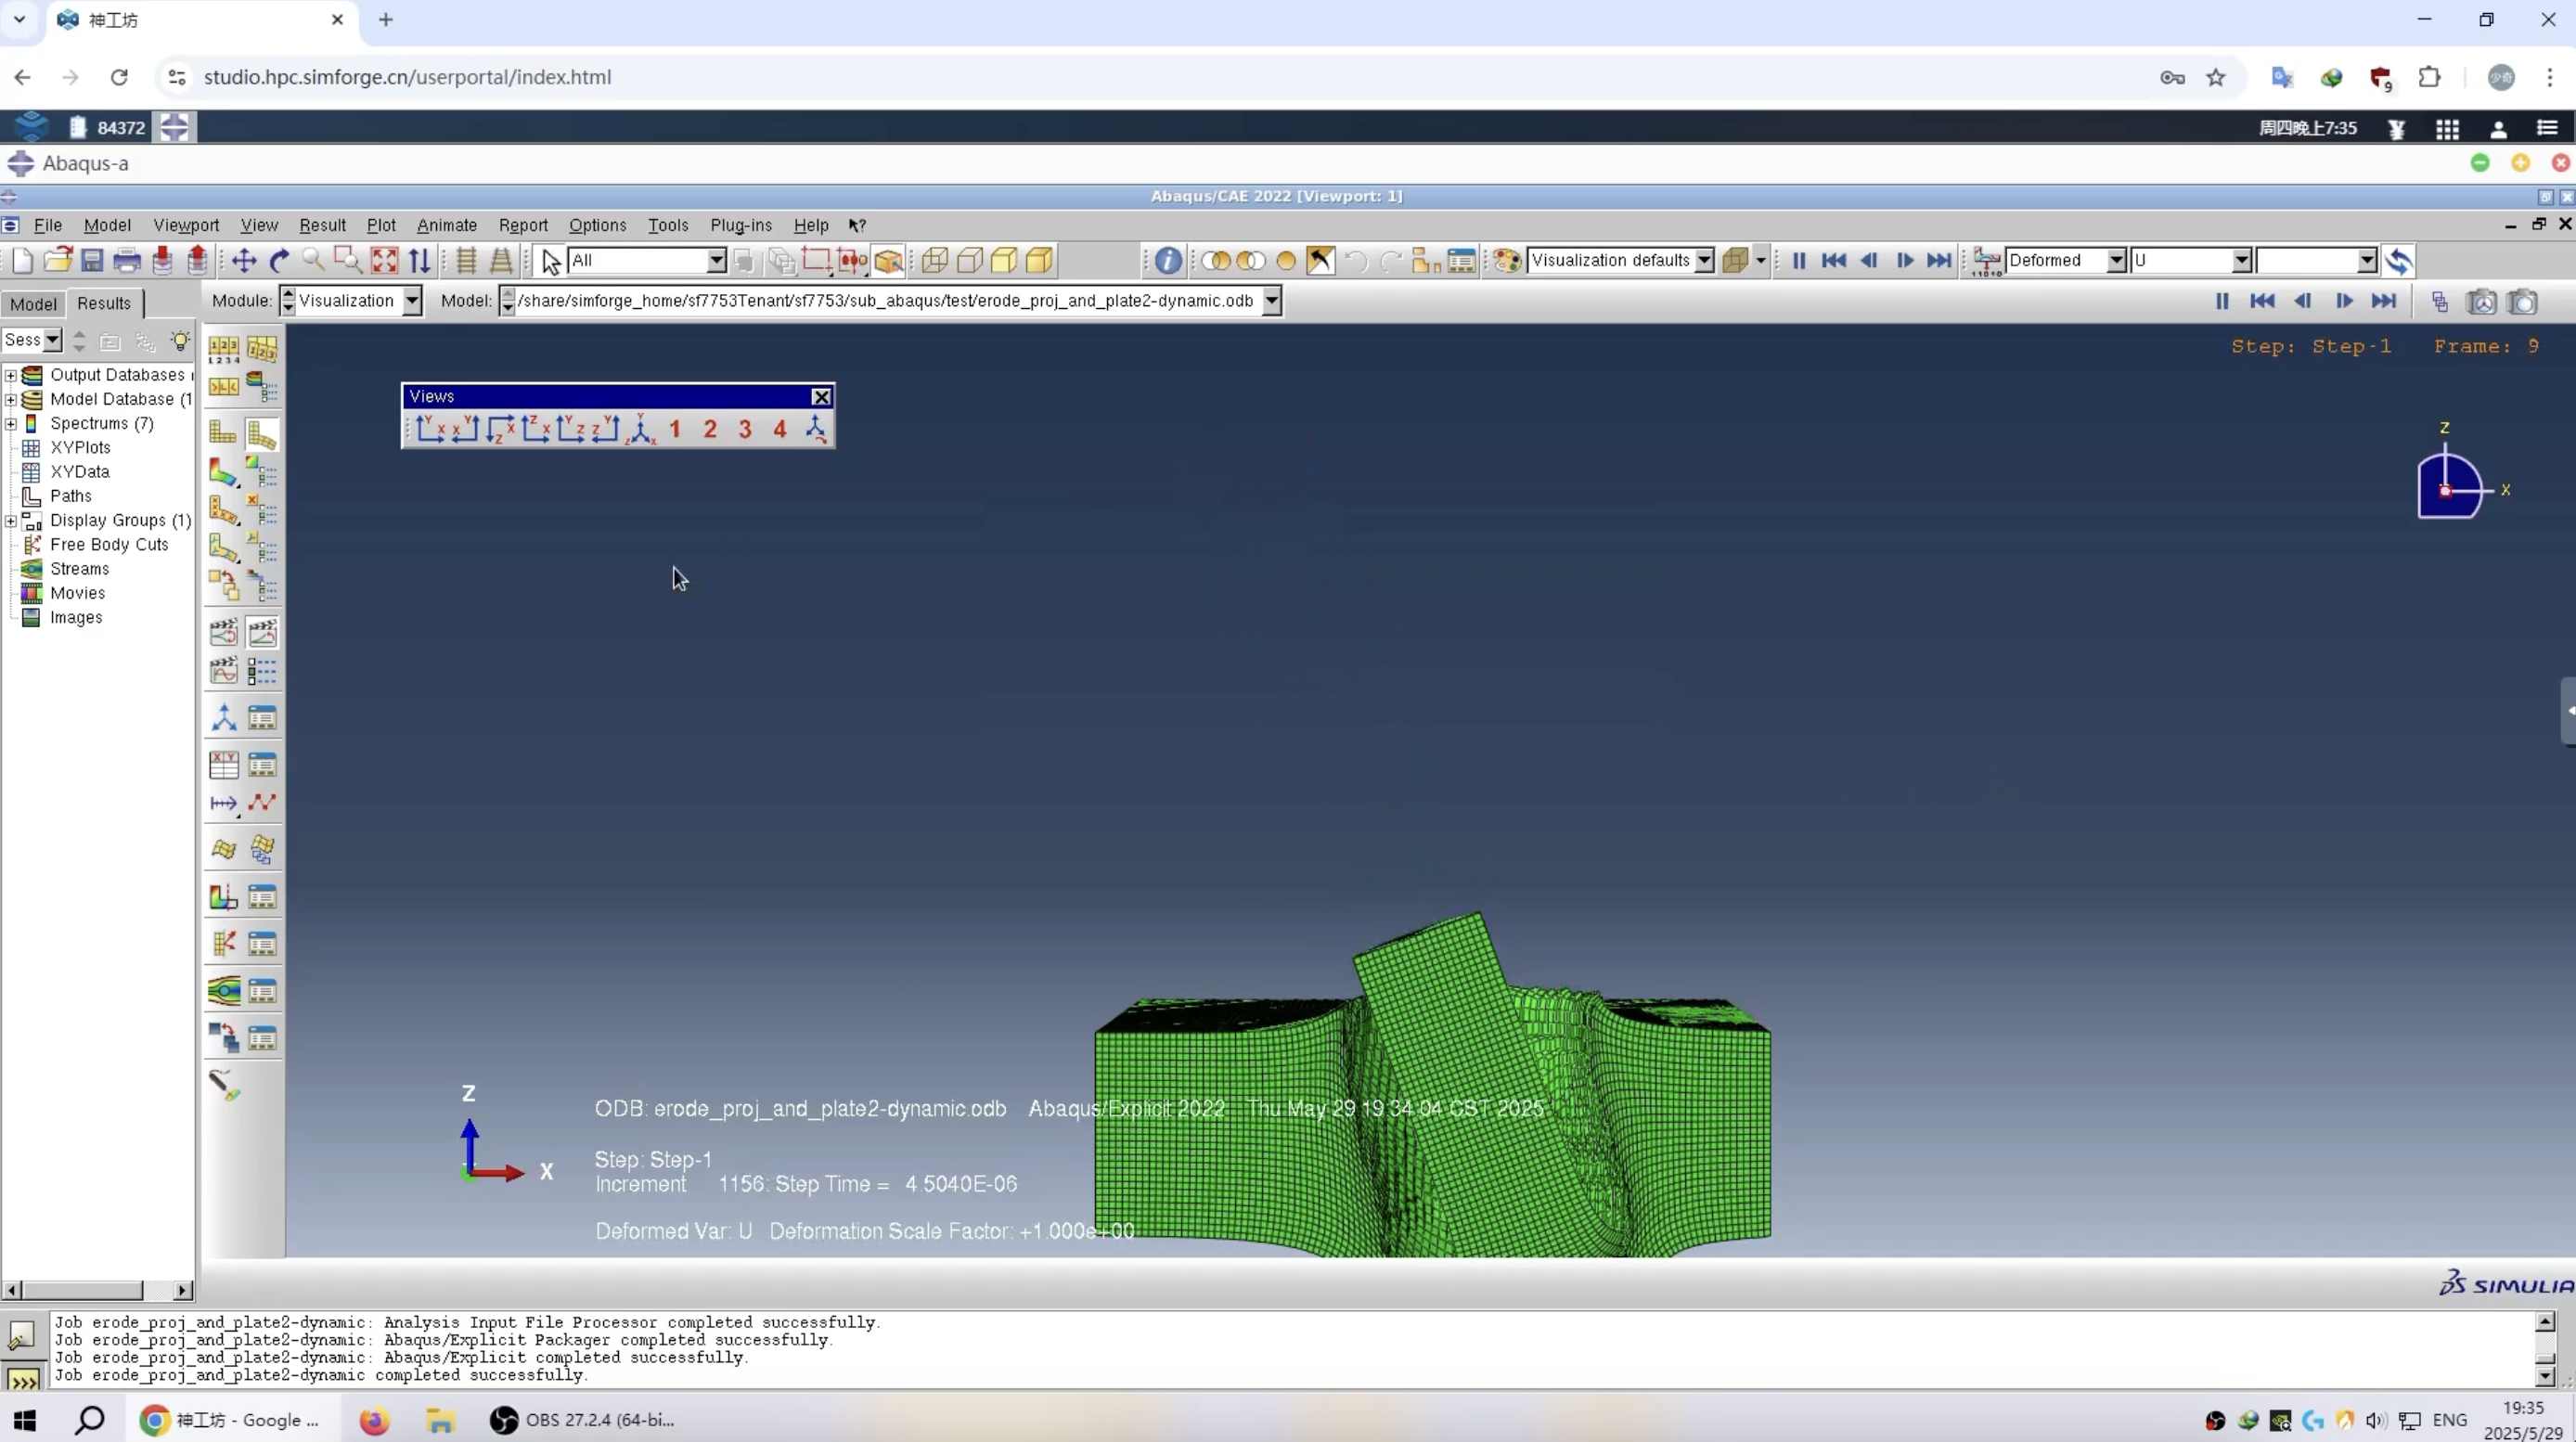Screen dimensions: 2576x1442
Task: Toggle the Hidden render style
Action: tap(969, 261)
